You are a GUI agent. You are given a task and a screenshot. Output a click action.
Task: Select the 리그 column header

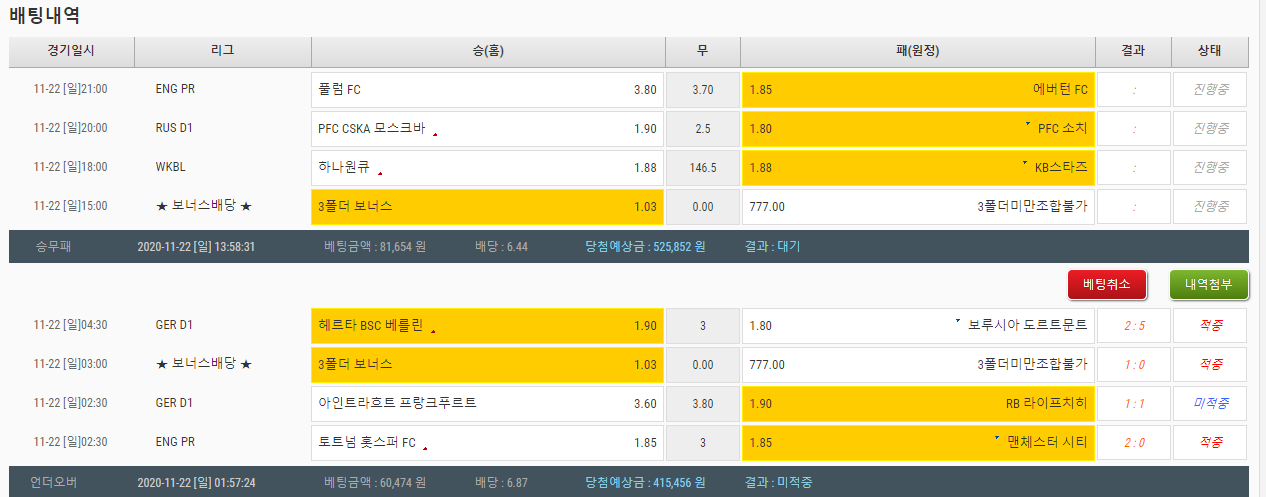(x=222, y=51)
